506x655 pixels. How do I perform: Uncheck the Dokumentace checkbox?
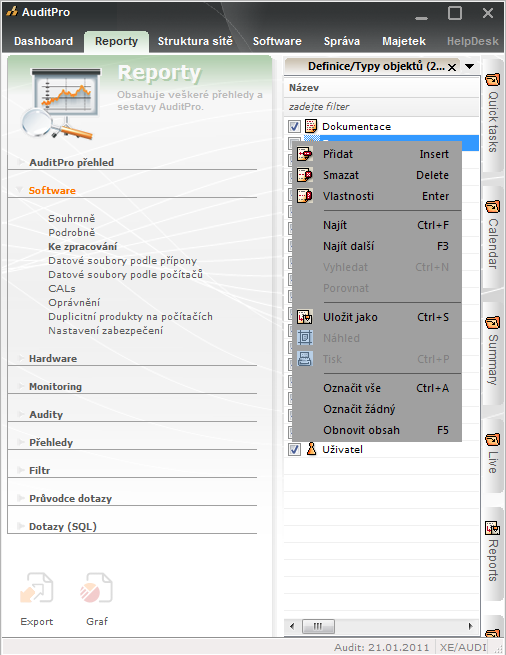pyautogui.click(x=295, y=126)
